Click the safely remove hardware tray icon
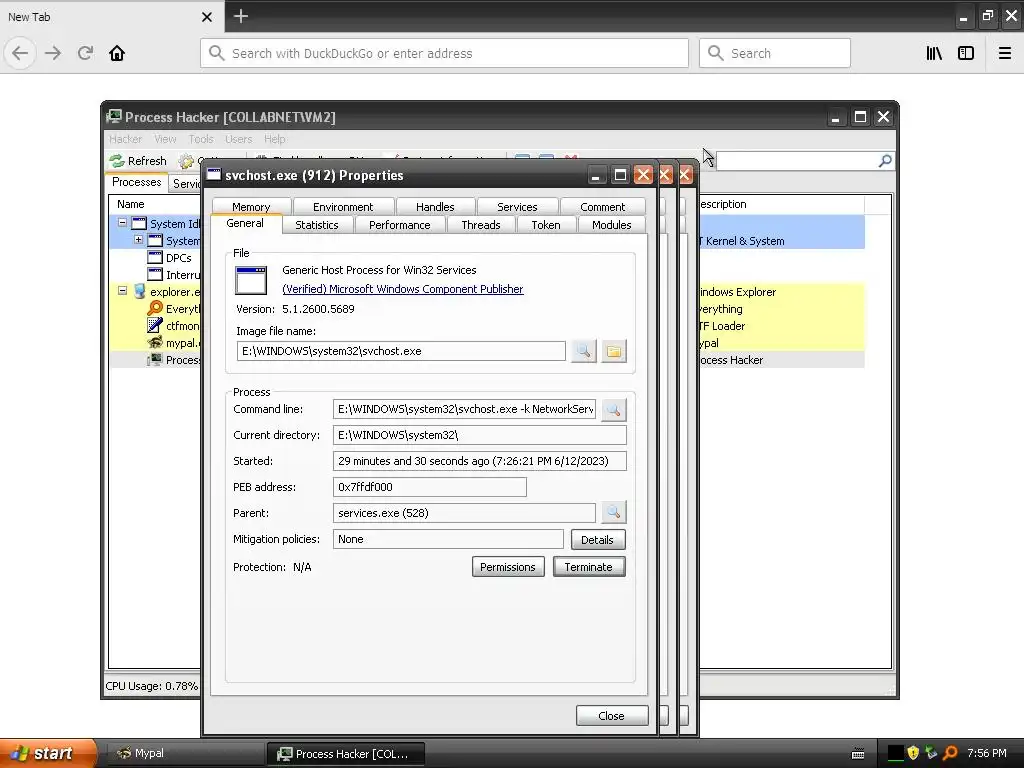Image resolution: width=1024 pixels, height=768 pixels. point(931,753)
